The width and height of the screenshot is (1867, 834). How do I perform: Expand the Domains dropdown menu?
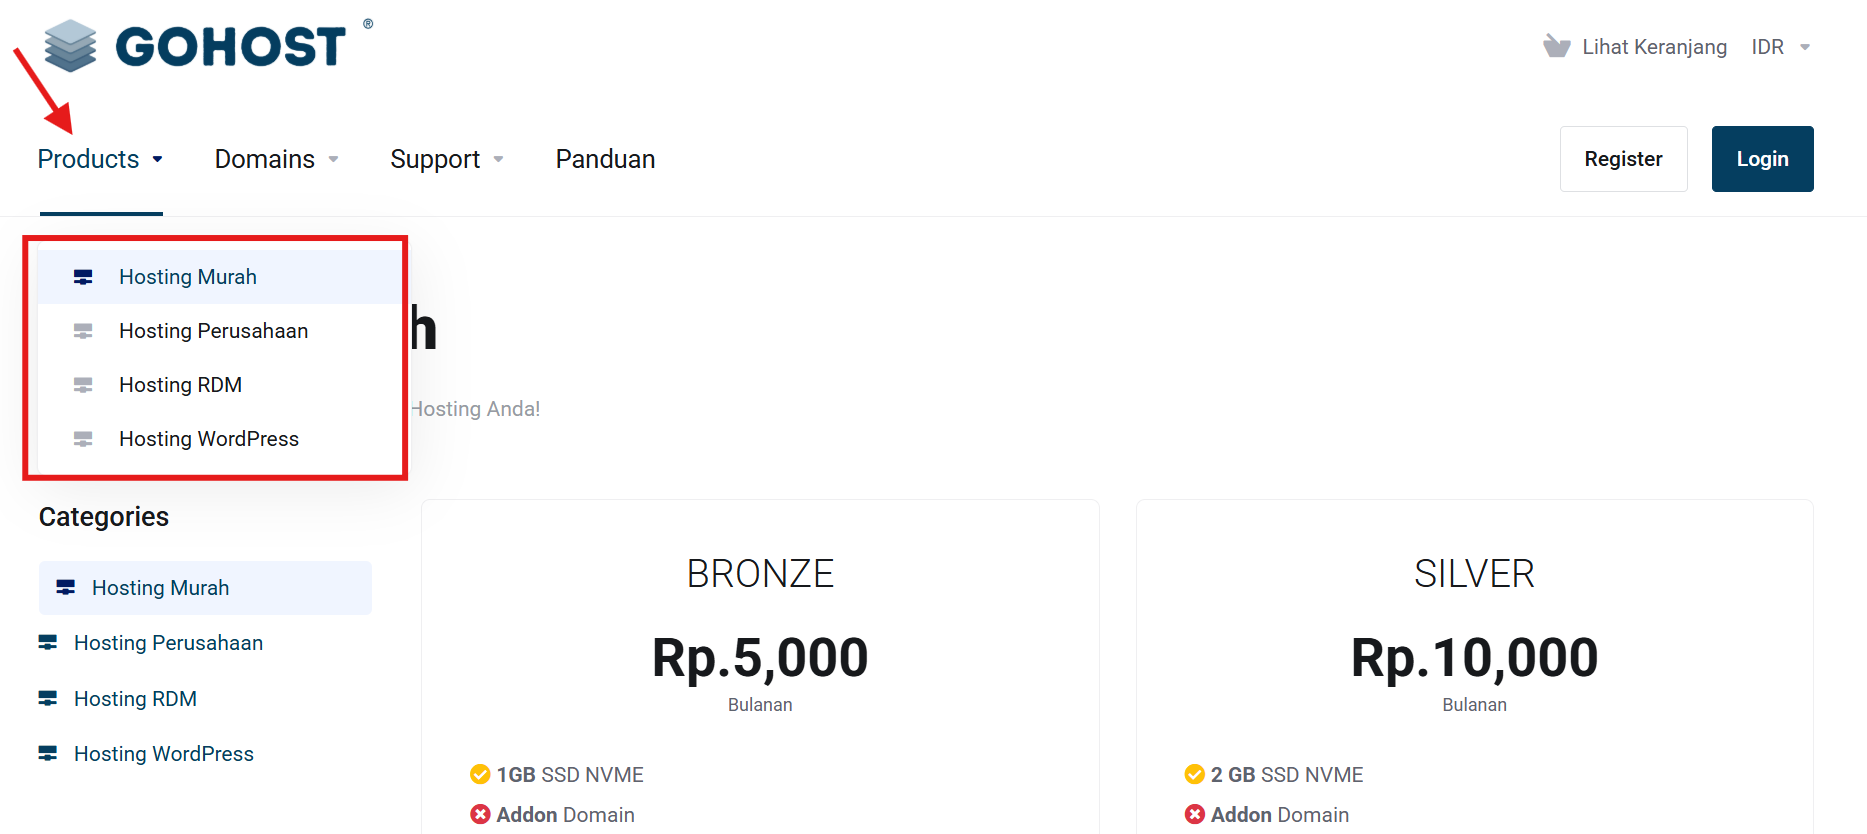pyautogui.click(x=276, y=159)
